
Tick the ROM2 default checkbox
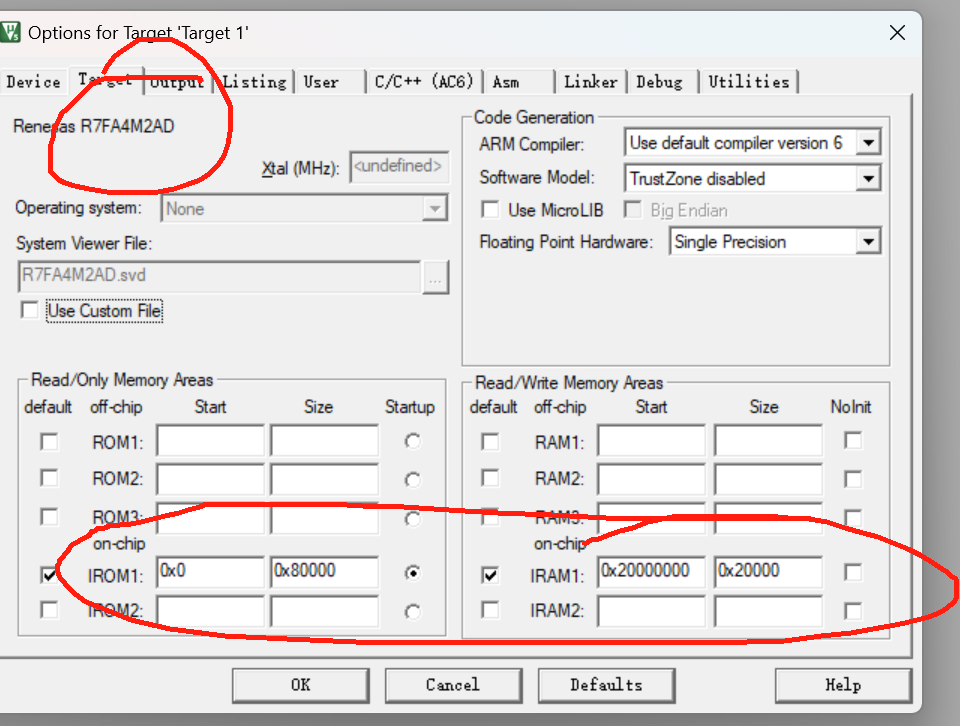click(49, 477)
